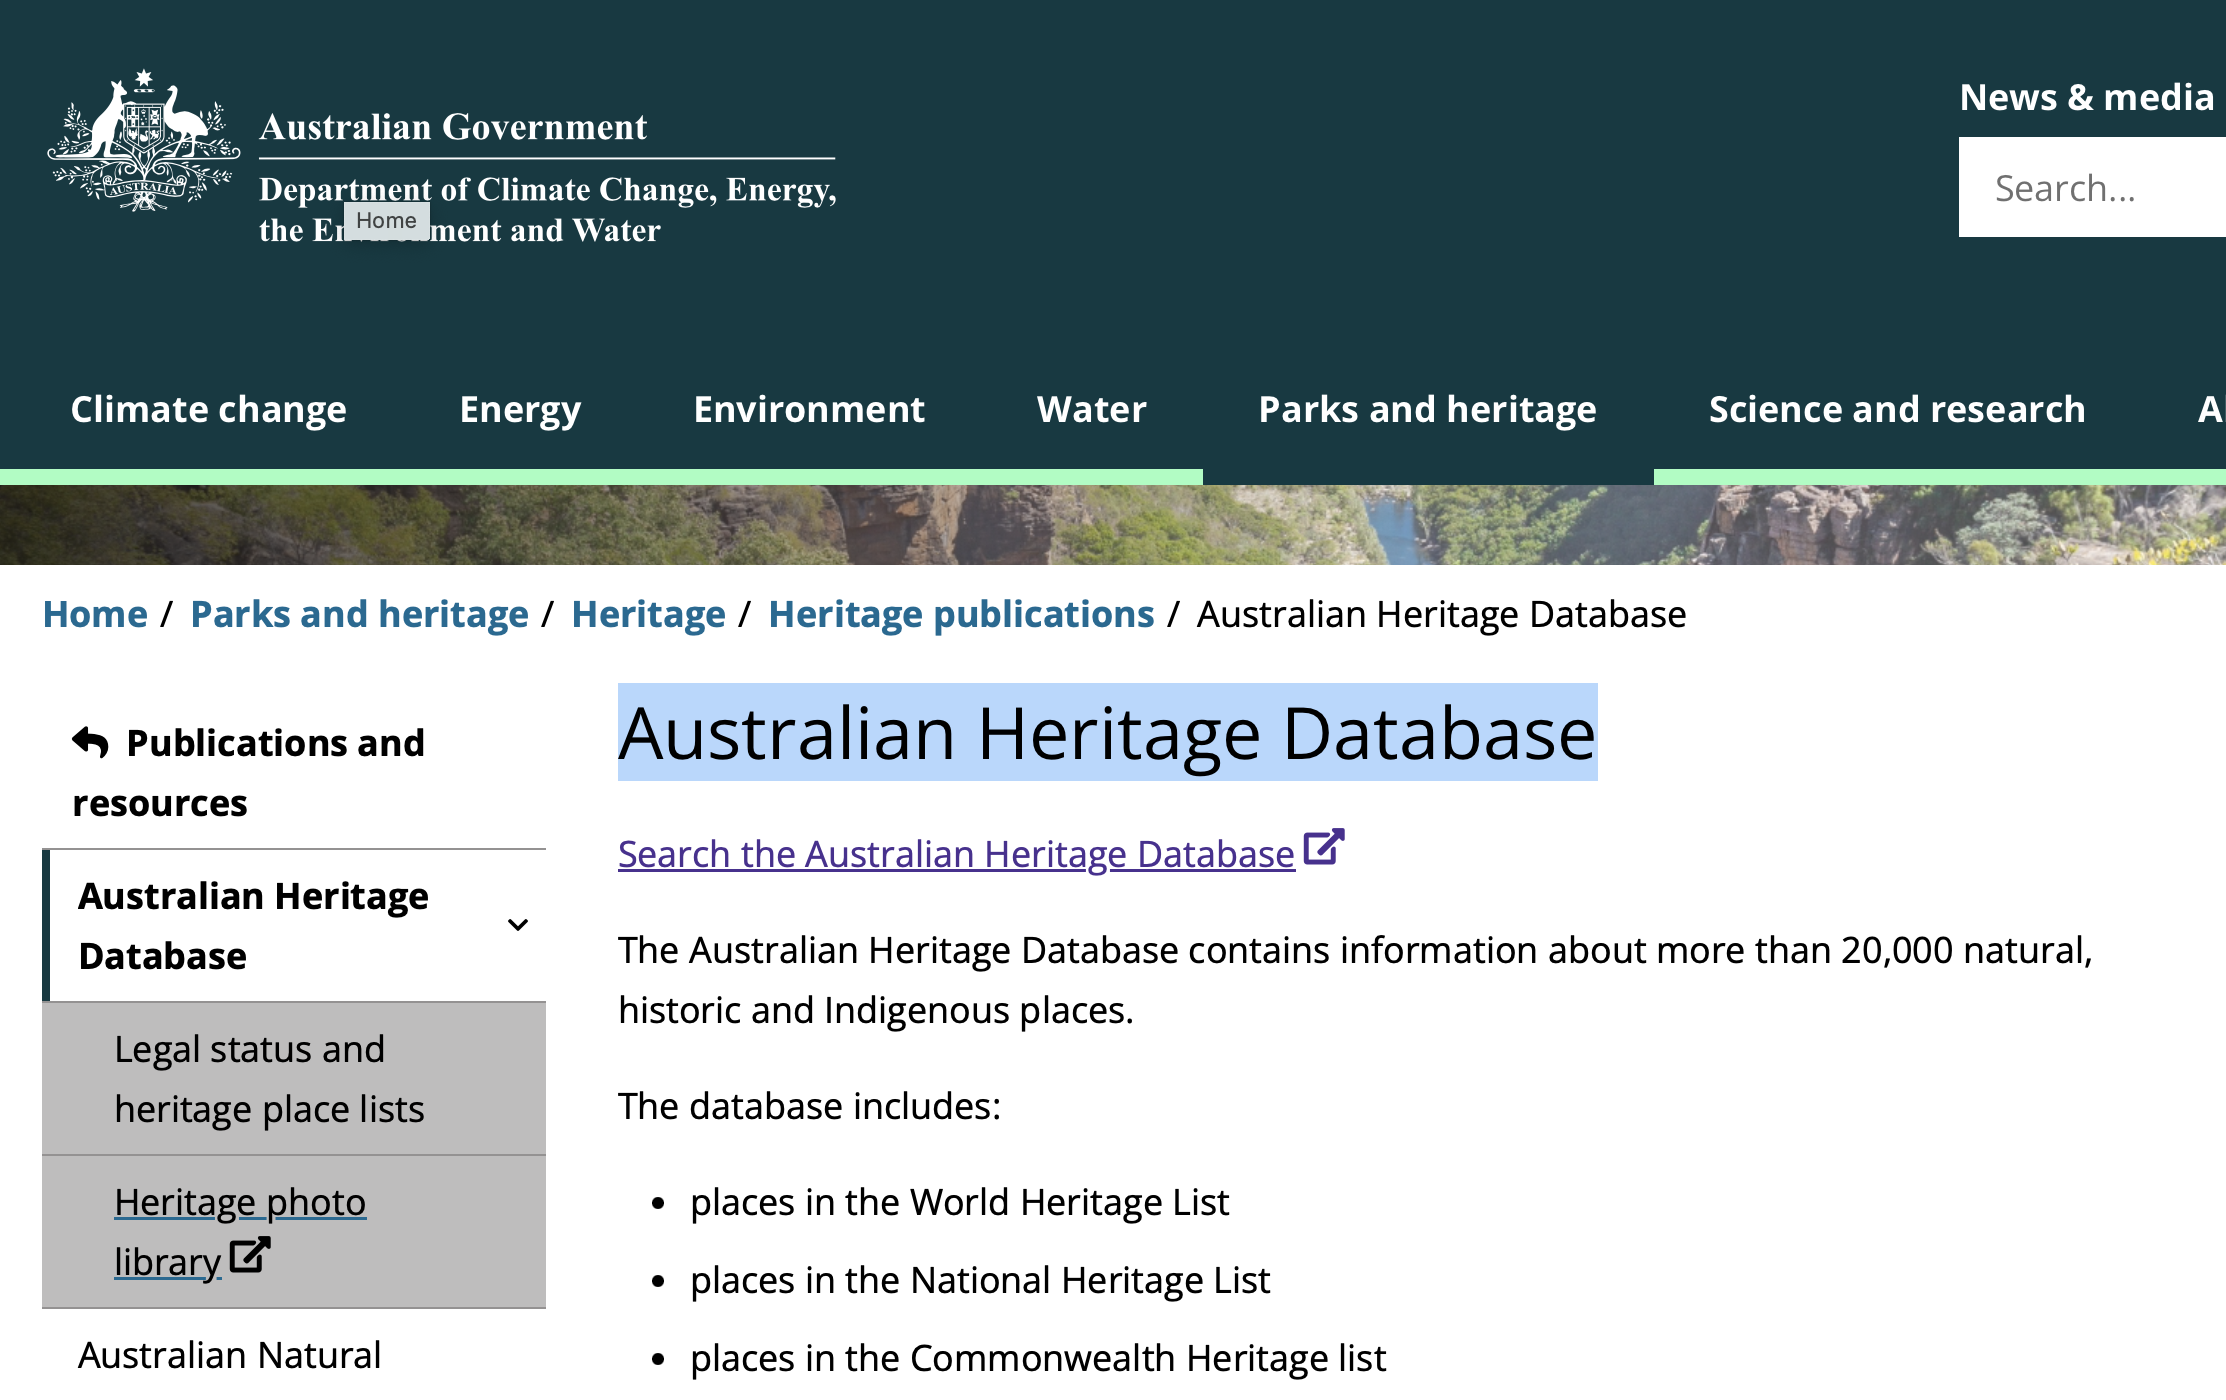The image size is (2226, 1400).
Task: Open the Environment navigation menu
Action: pos(808,409)
